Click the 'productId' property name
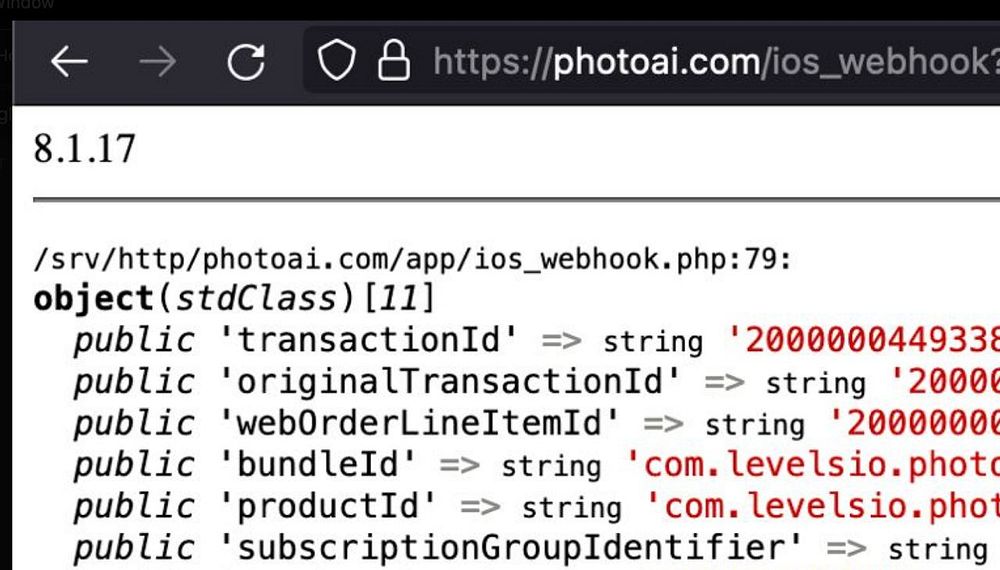The width and height of the screenshot is (1000, 570). pyautogui.click(x=327, y=506)
